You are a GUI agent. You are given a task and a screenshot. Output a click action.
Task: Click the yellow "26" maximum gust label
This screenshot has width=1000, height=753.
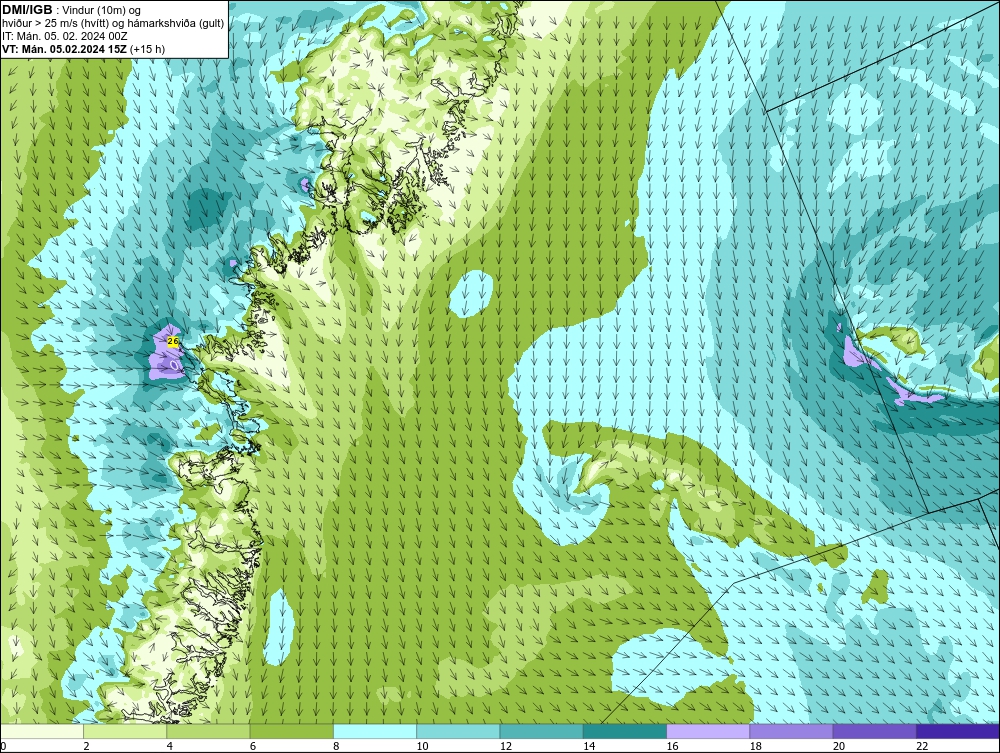(x=173, y=341)
